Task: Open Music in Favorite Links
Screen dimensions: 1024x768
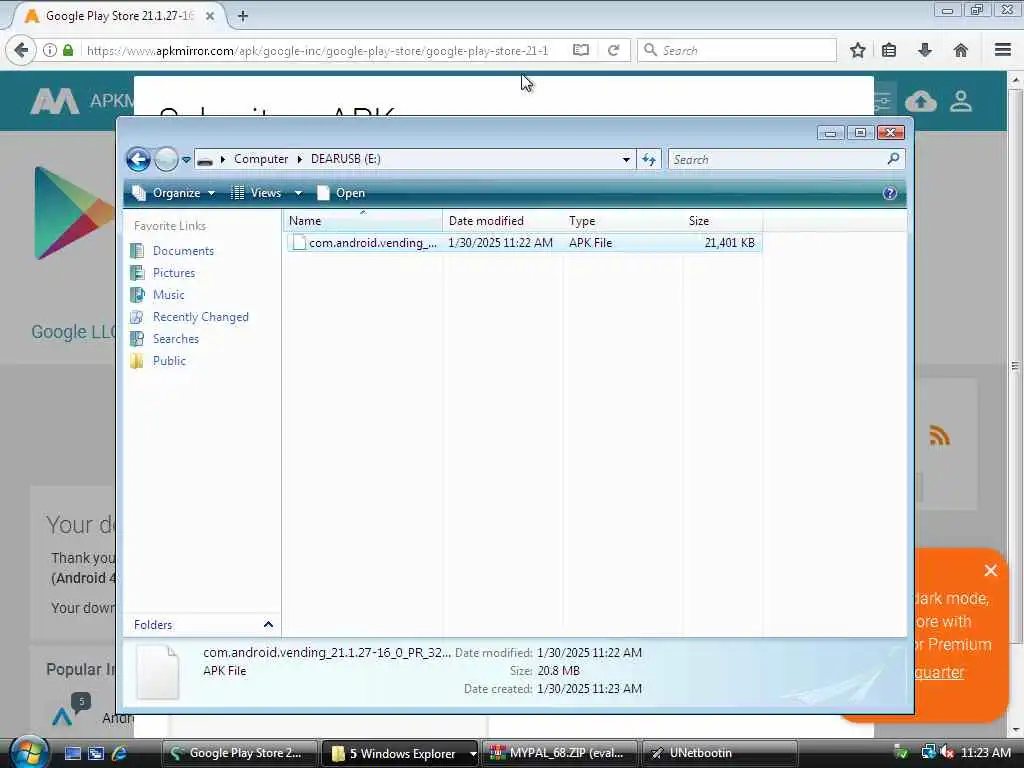Action: (x=168, y=295)
